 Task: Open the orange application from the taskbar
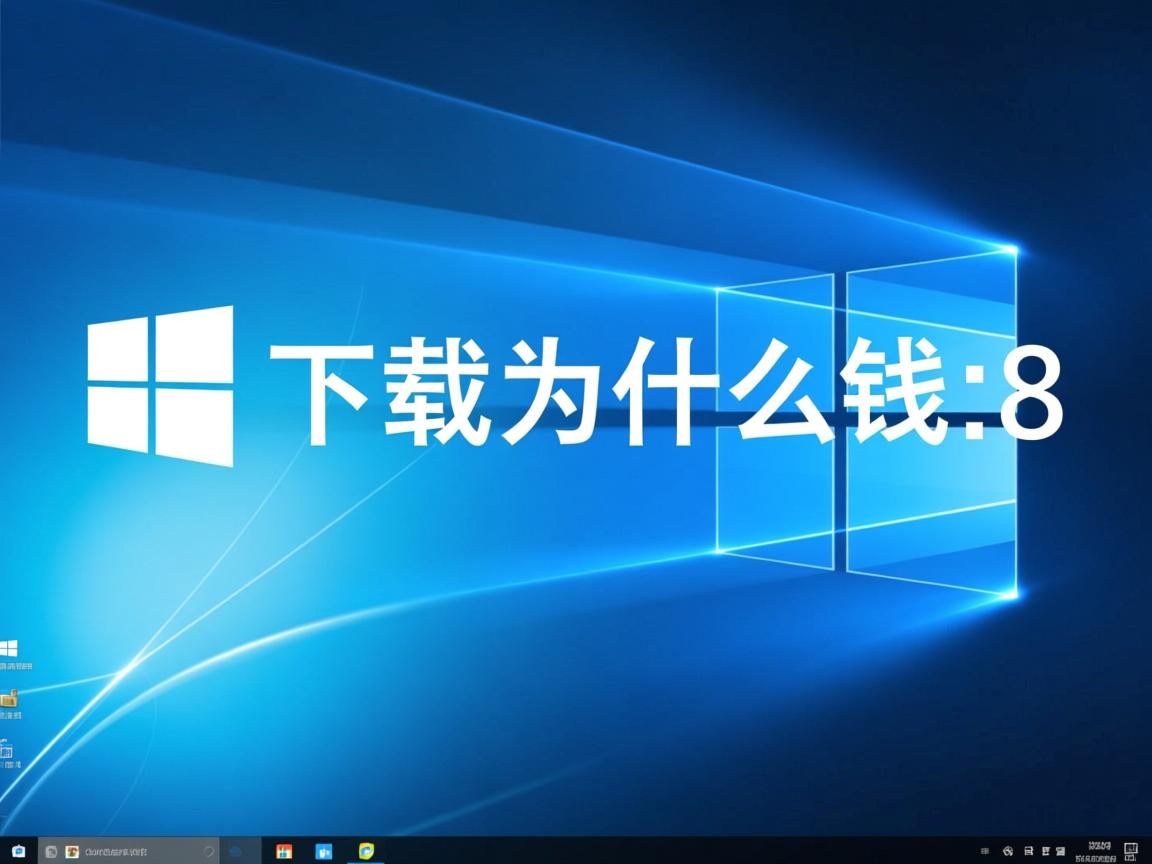coord(284,851)
